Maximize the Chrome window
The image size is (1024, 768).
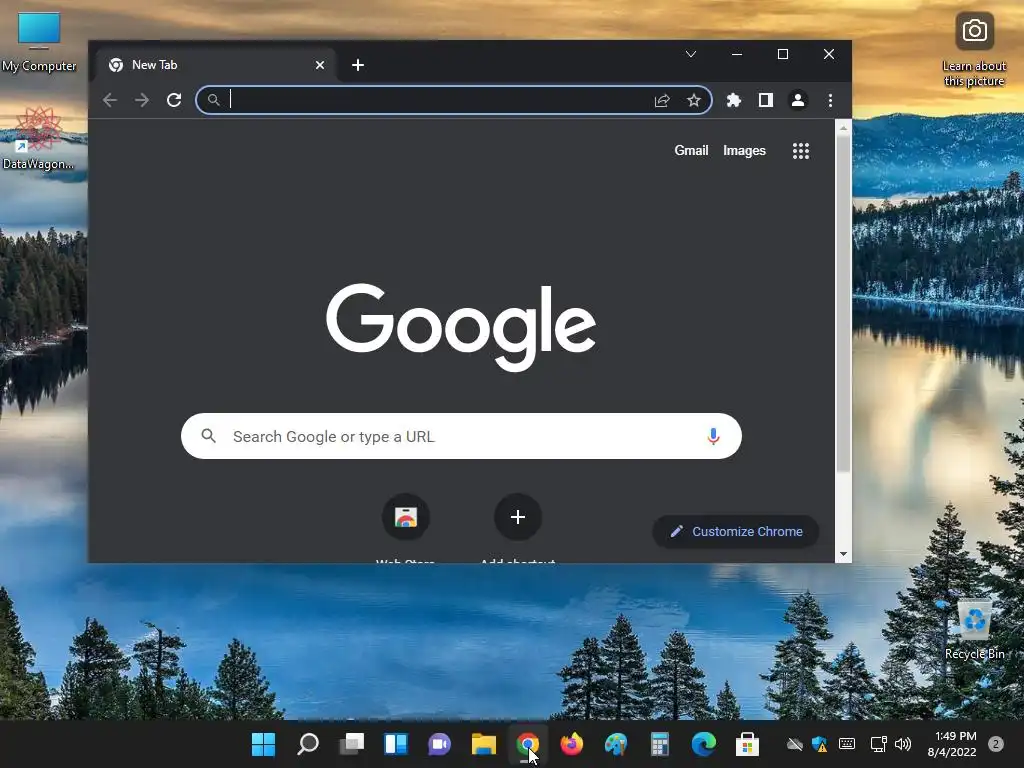(x=783, y=54)
